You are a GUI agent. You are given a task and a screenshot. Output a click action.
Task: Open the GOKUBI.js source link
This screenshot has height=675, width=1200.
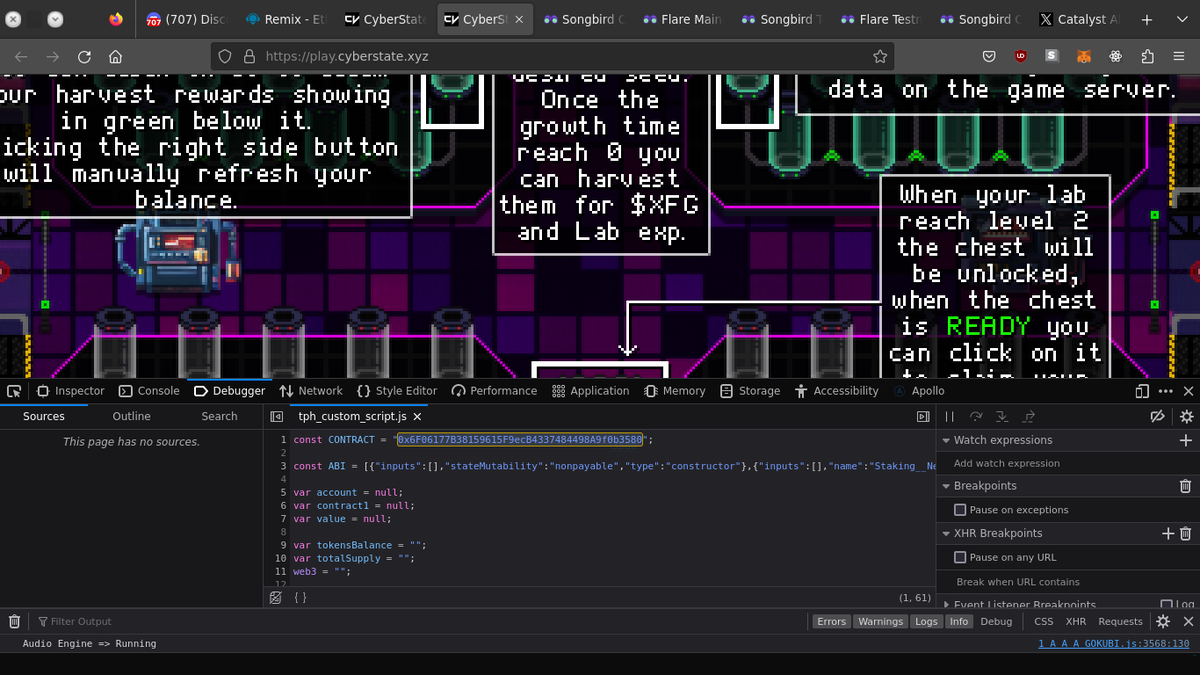1113,644
